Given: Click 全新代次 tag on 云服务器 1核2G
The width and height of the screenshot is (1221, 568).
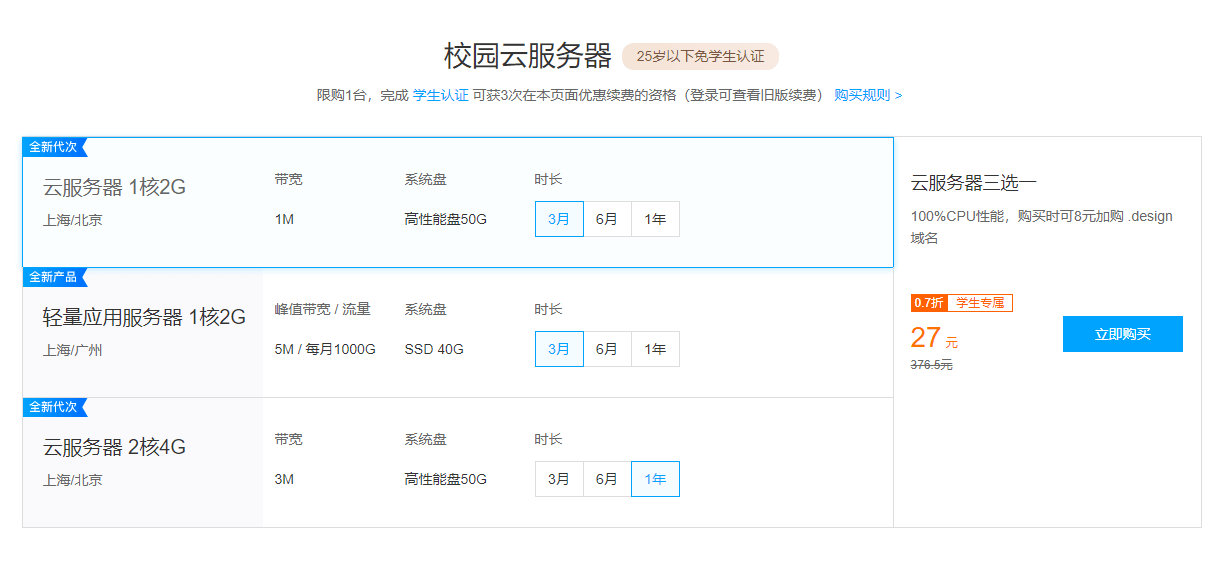Looking at the screenshot, I should 54,147.
